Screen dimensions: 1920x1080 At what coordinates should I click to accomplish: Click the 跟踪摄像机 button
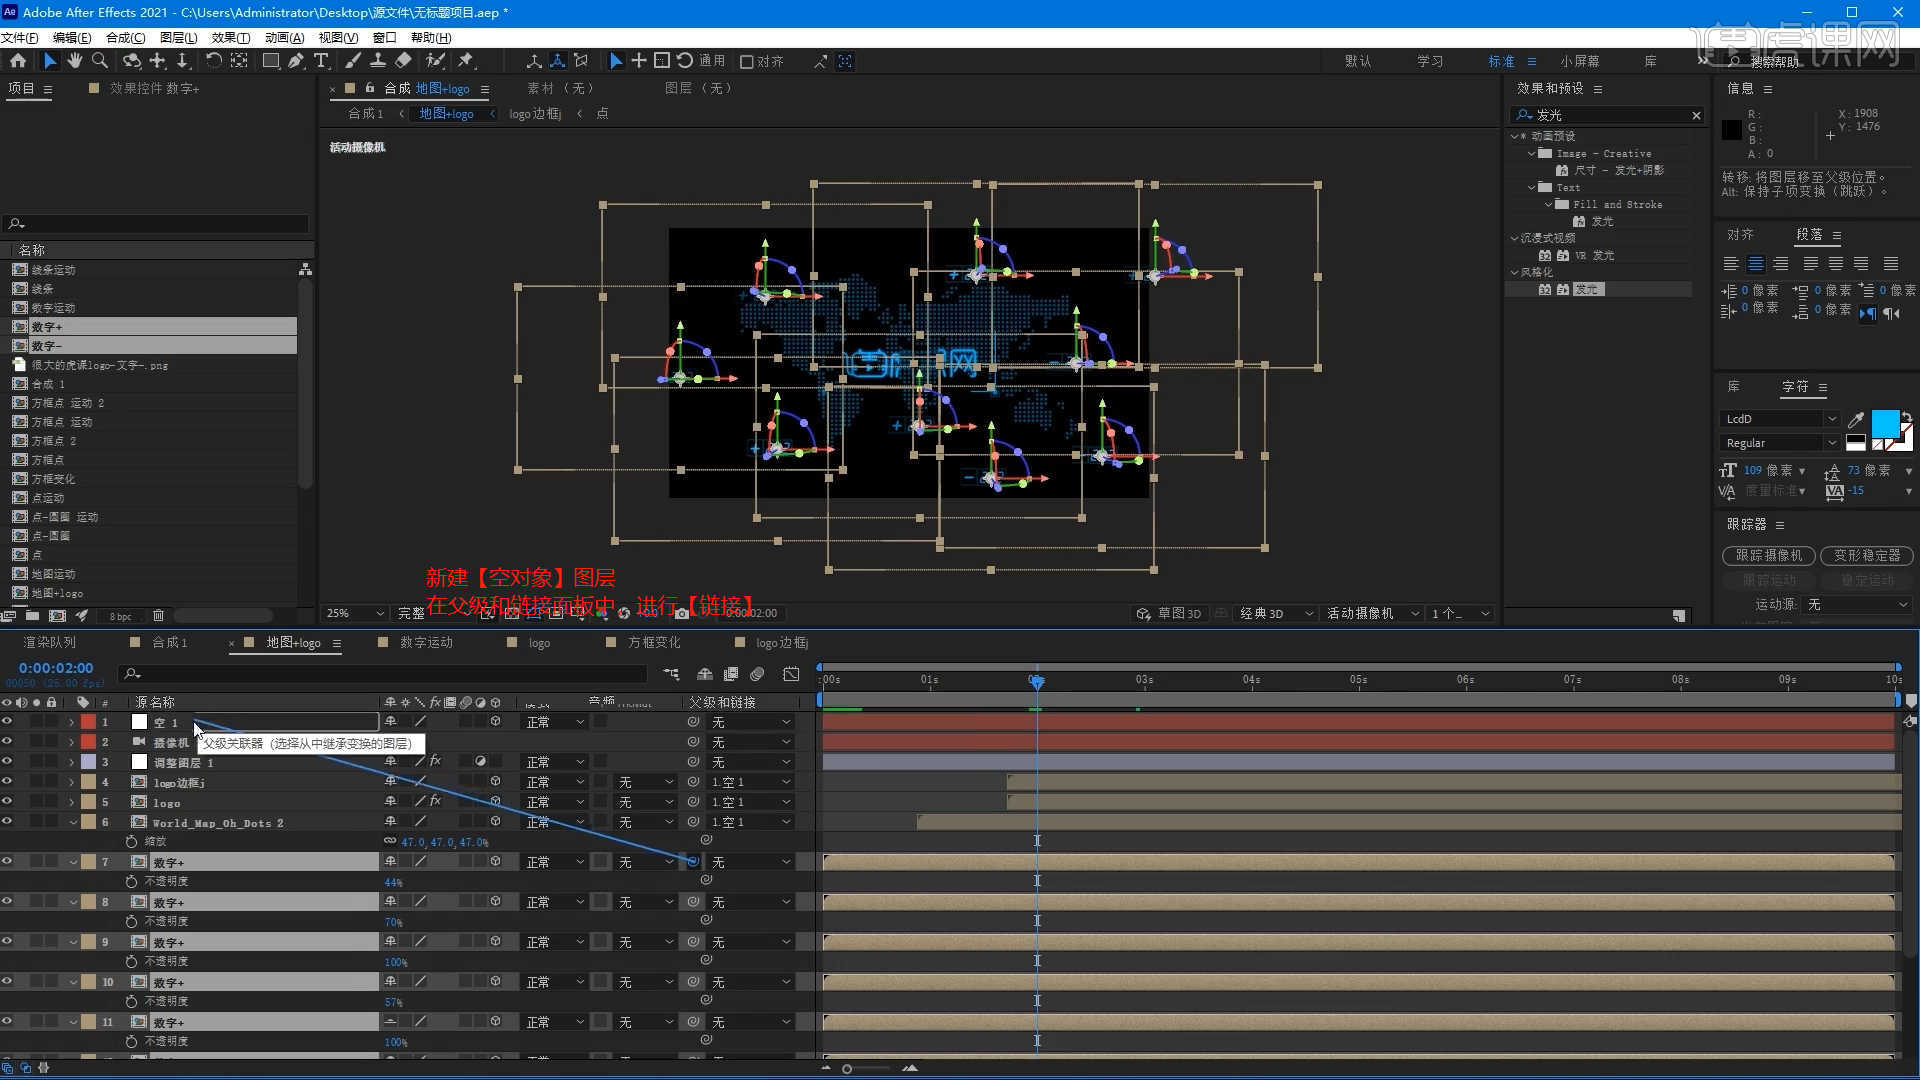point(1768,555)
